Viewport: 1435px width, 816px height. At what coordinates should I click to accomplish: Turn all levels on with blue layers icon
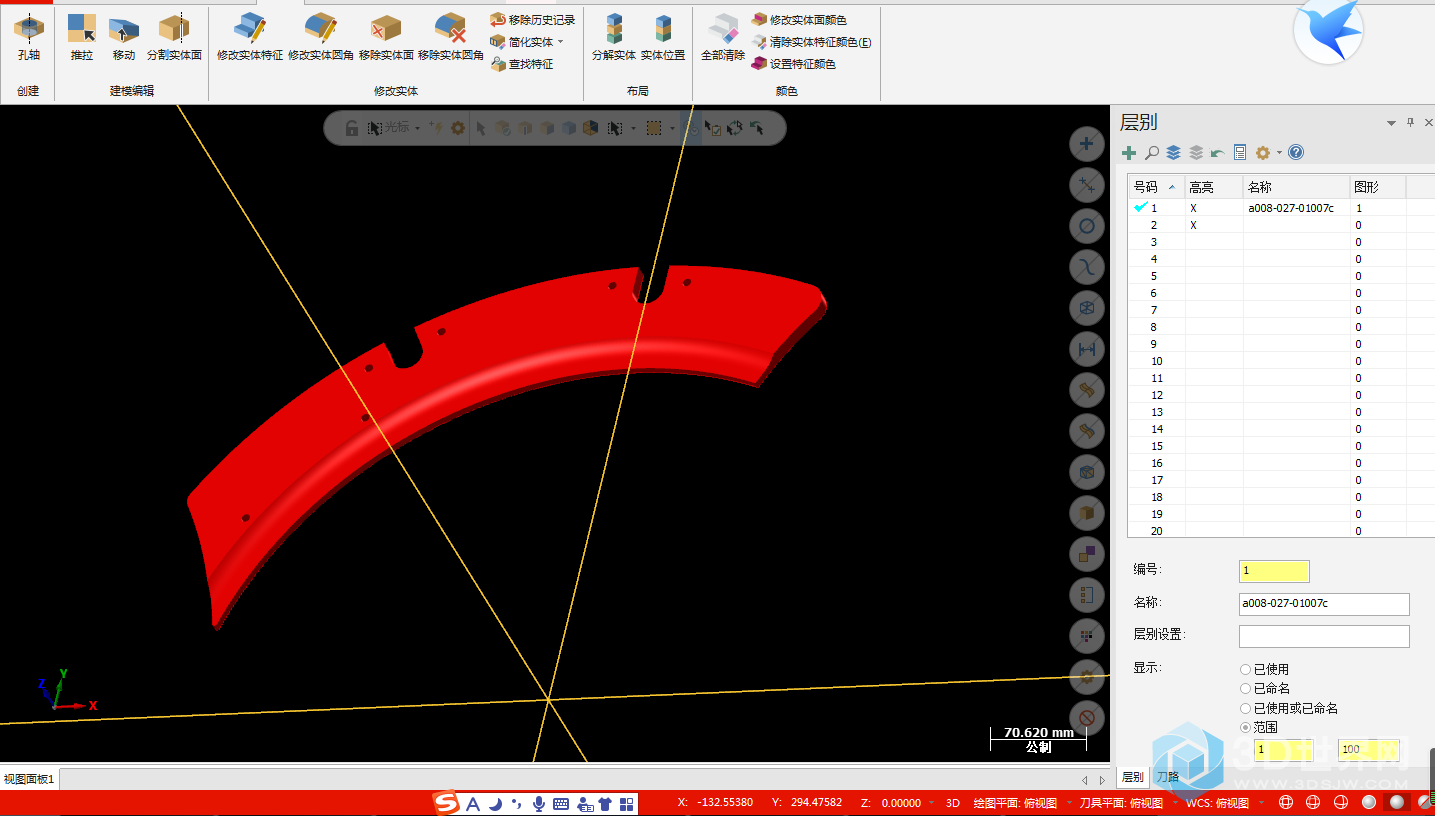click(x=1174, y=153)
